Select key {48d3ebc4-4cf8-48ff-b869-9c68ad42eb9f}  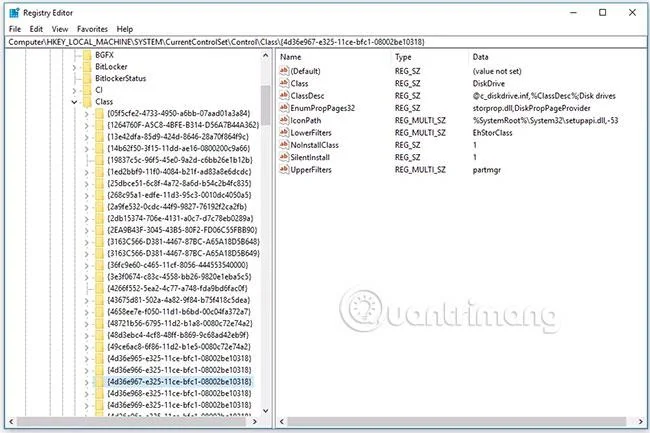coord(178,335)
